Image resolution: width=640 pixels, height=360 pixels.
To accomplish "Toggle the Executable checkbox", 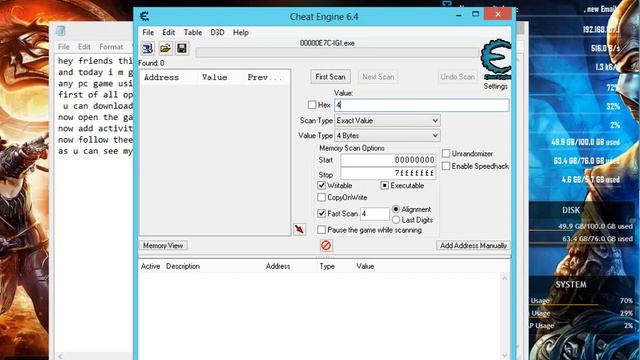I will (x=384, y=185).
